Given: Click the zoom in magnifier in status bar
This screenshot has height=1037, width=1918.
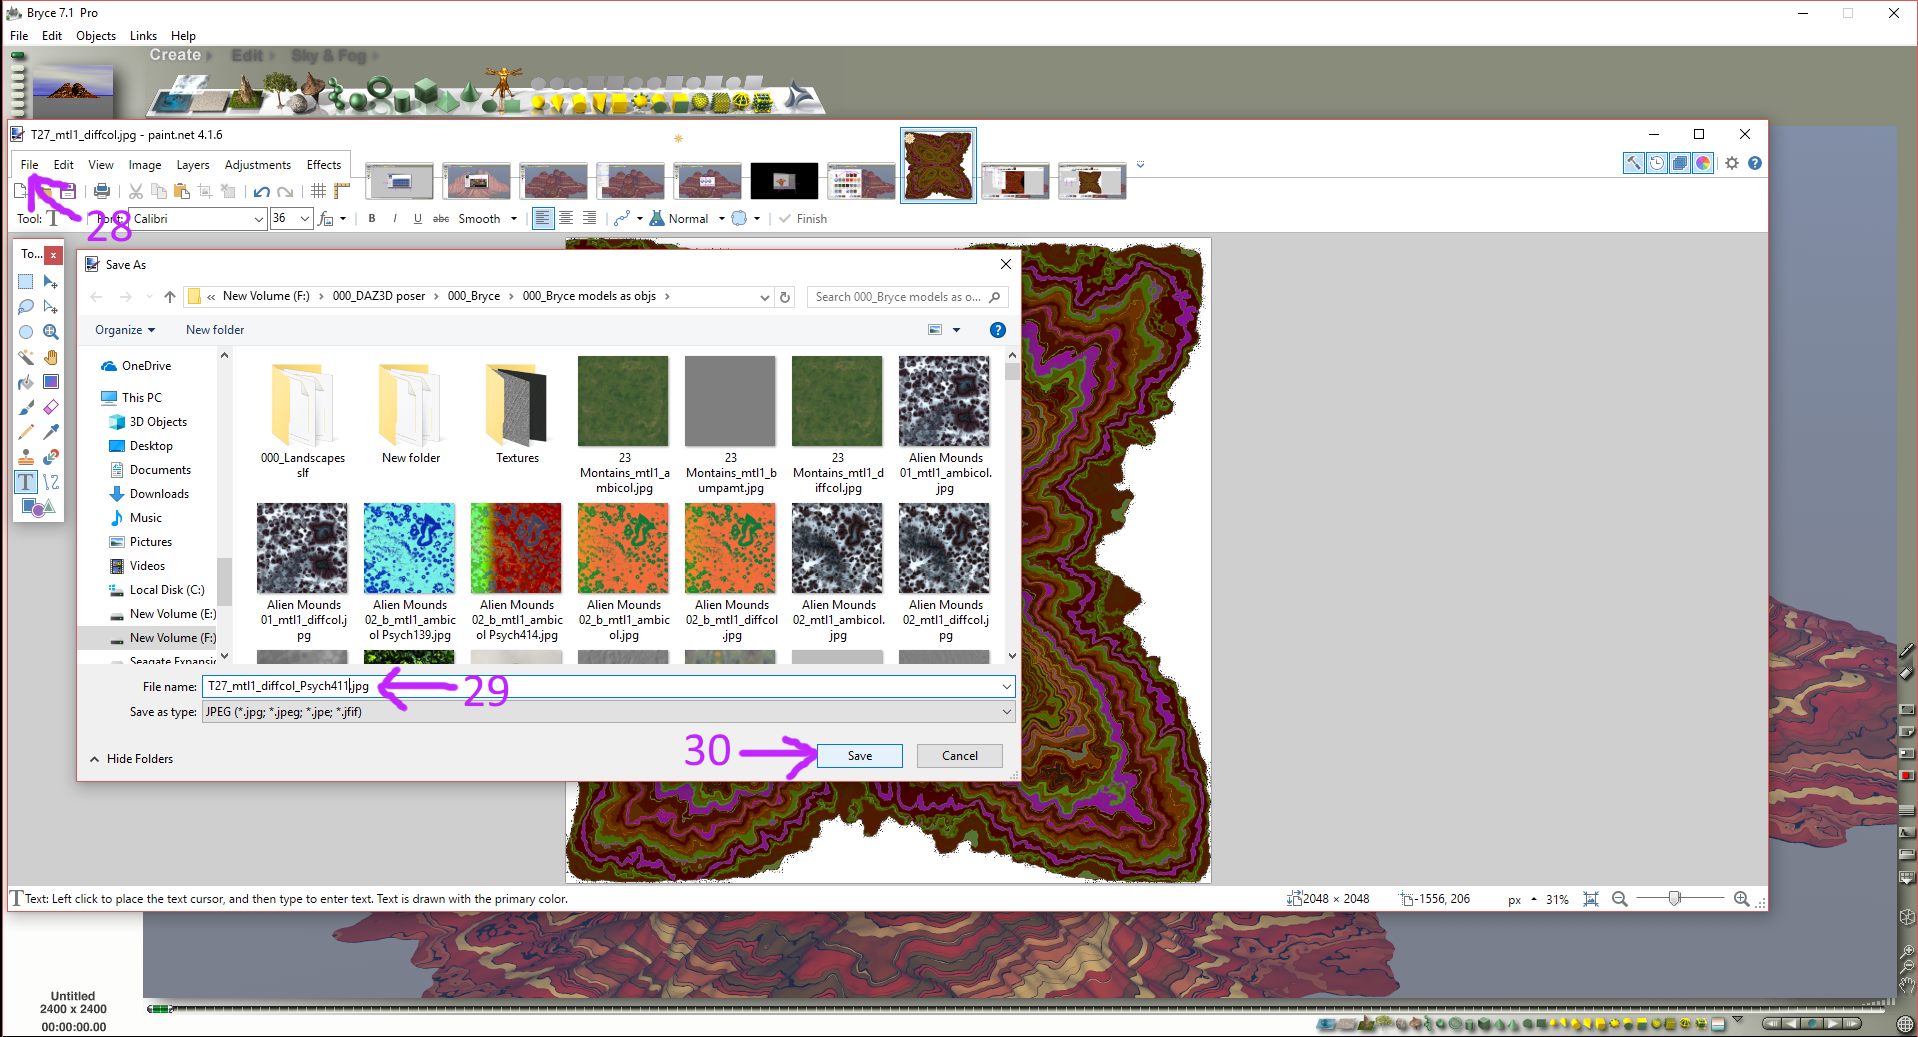Looking at the screenshot, I should (1742, 899).
